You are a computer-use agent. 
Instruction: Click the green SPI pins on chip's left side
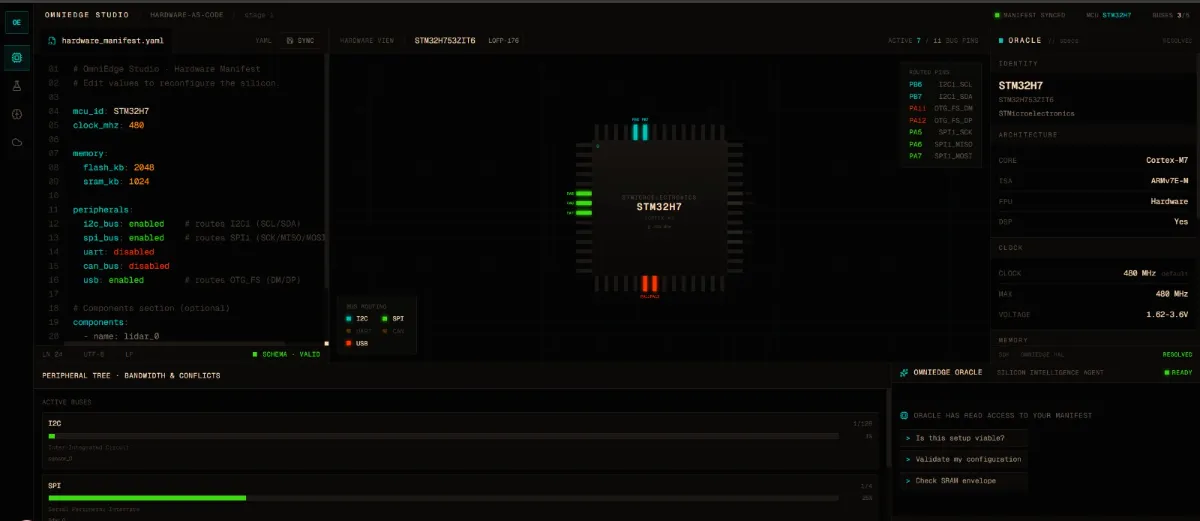coord(582,203)
